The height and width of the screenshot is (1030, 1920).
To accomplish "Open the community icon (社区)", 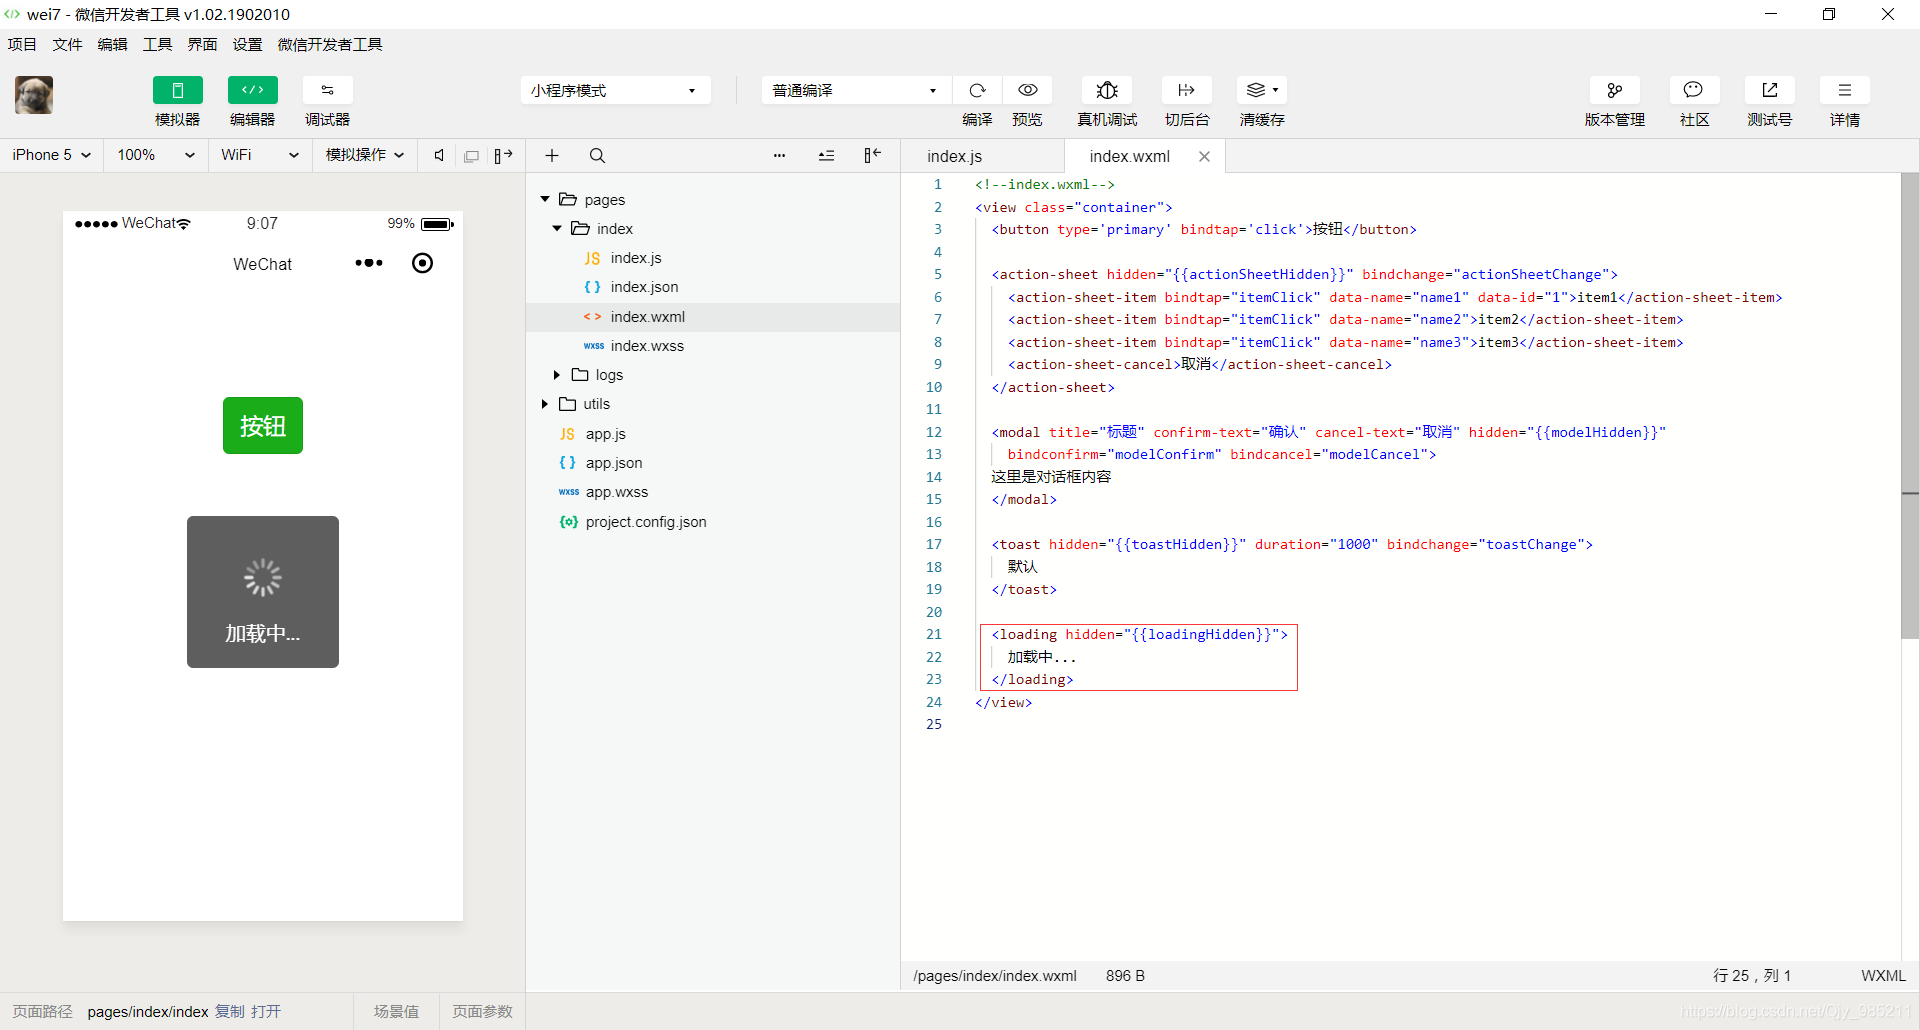I will click(1694, 90).
